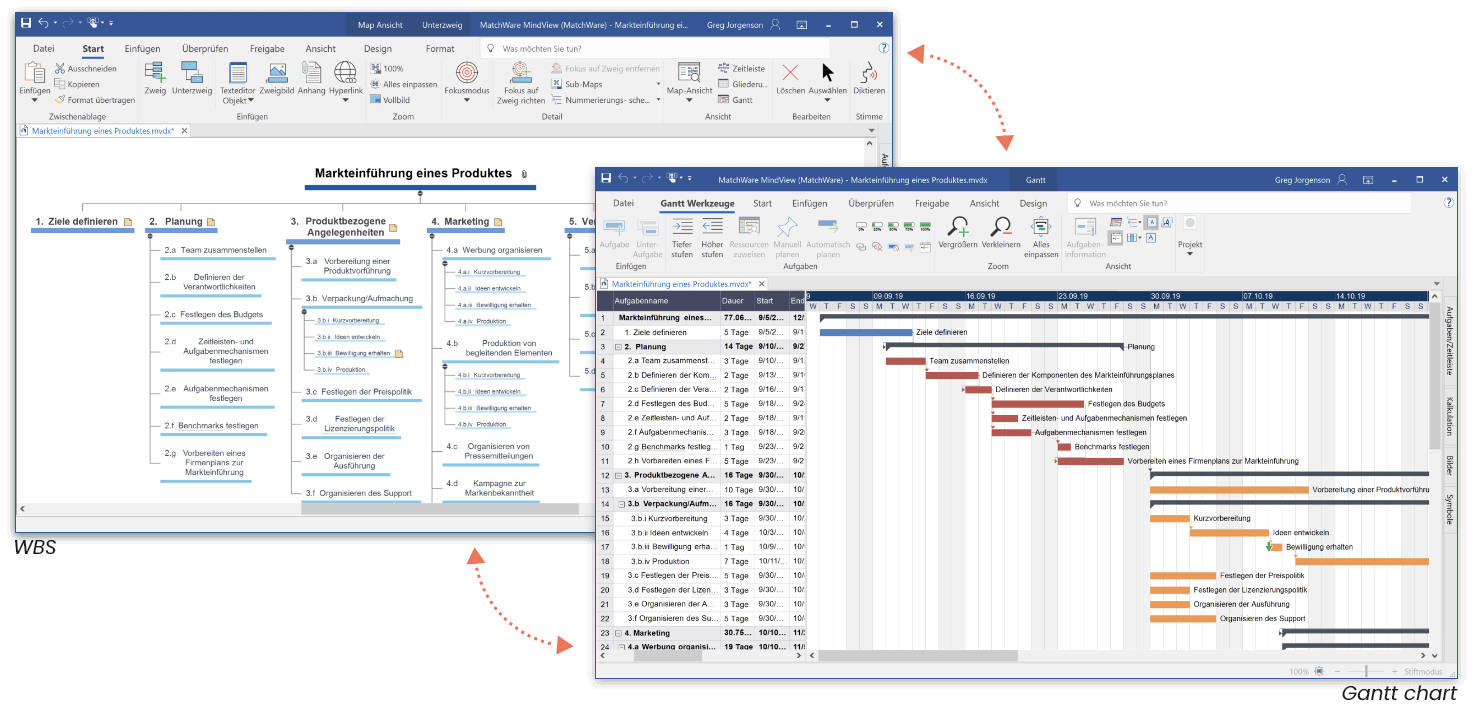The width and height of the screenshot is (1473, 707).
Task: Click Alles einpassen in WBS Zoom group
Action: point(404,84)
